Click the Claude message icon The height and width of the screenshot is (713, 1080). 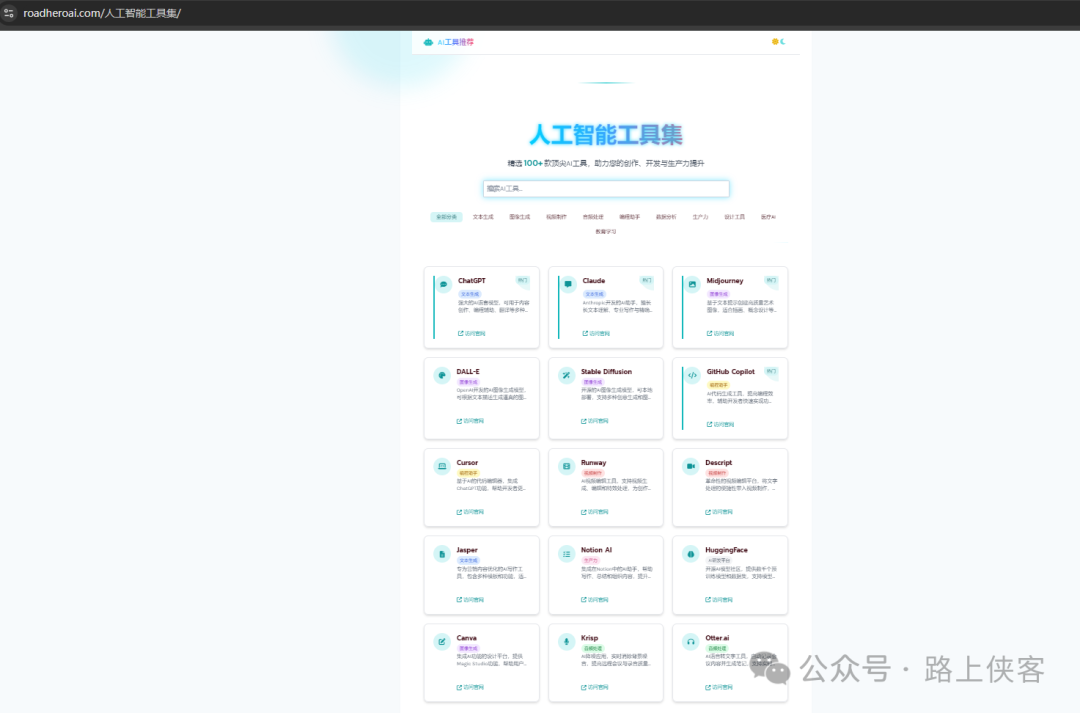point(568,284)
